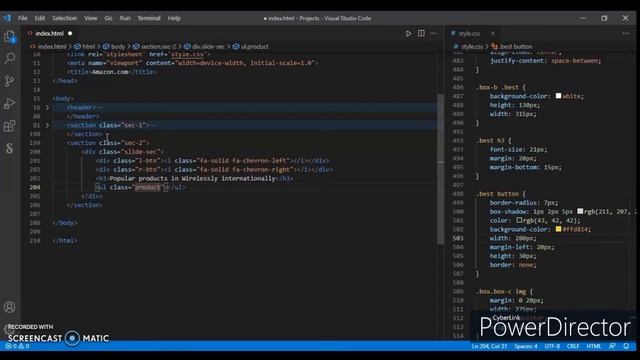Click on the Amazon.com title text
The width and height of the screenshot is (640, 360).
click(x=110, y=72)
